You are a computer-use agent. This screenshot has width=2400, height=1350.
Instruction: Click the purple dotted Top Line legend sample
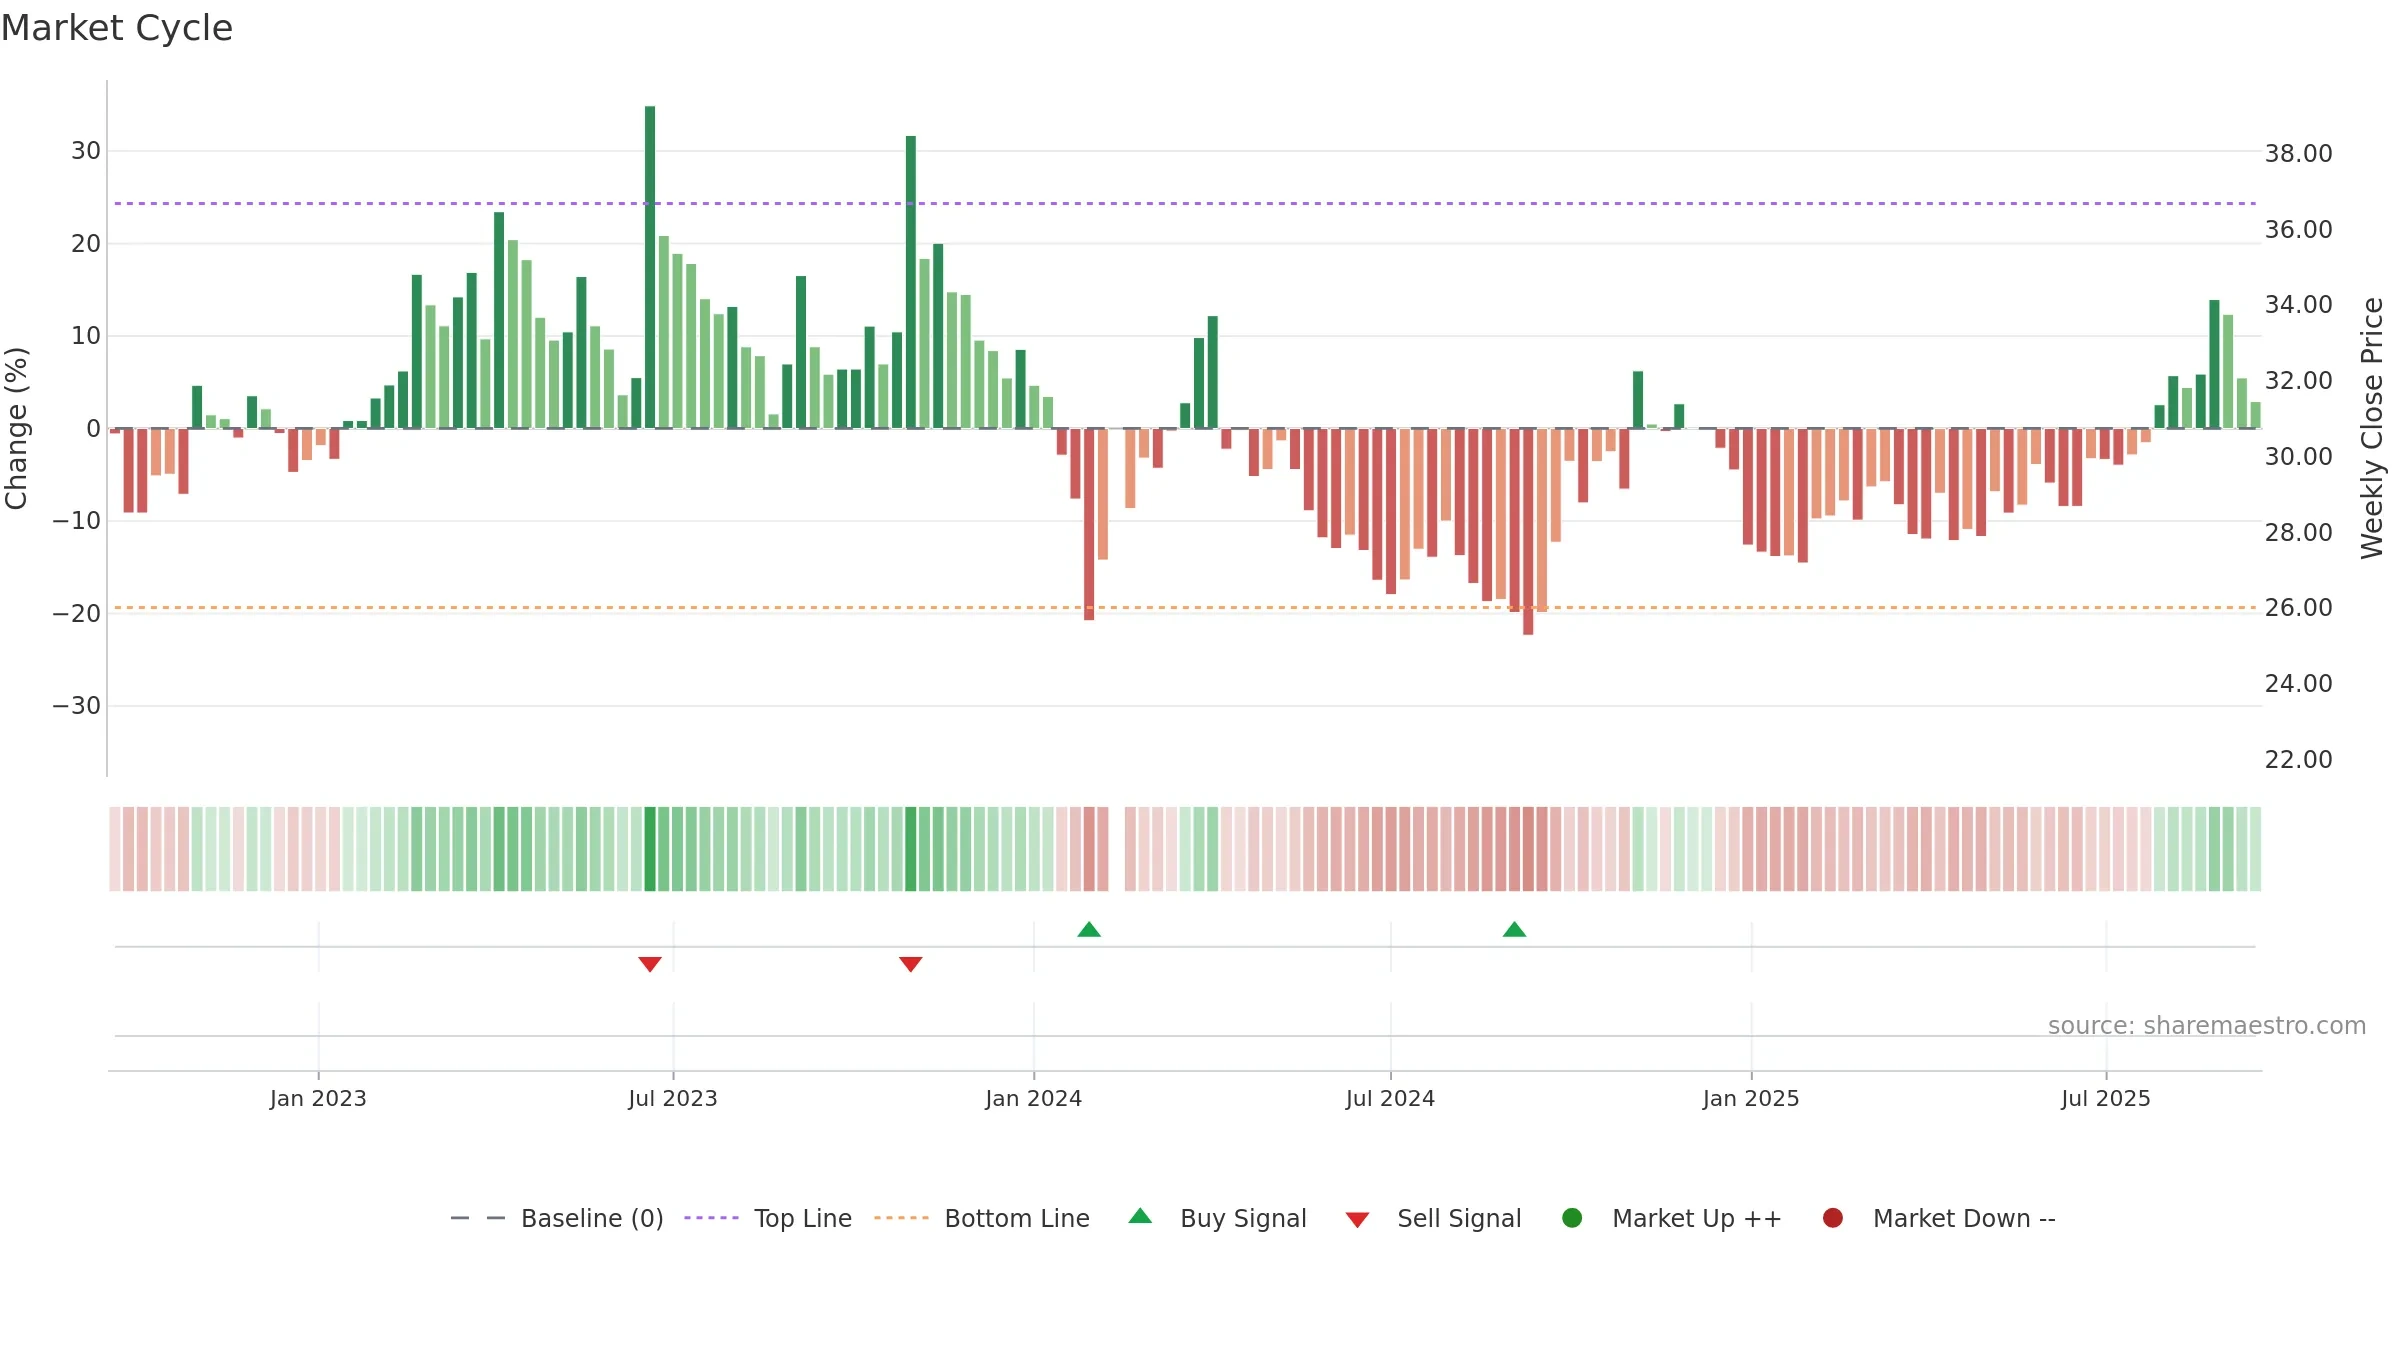point(711,1218)
